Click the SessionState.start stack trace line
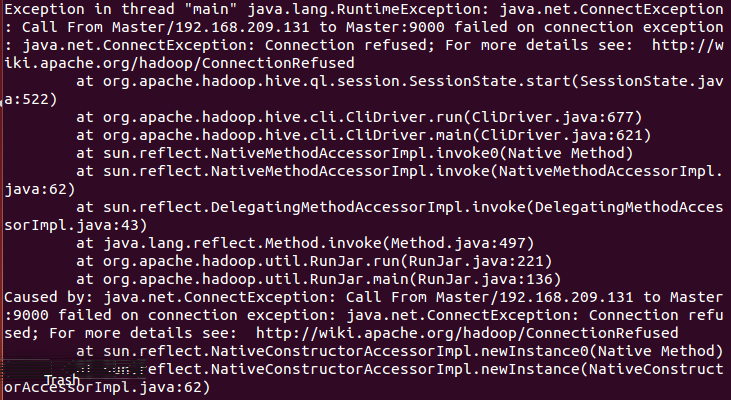 pyautogui.click(x=400, y=81)
